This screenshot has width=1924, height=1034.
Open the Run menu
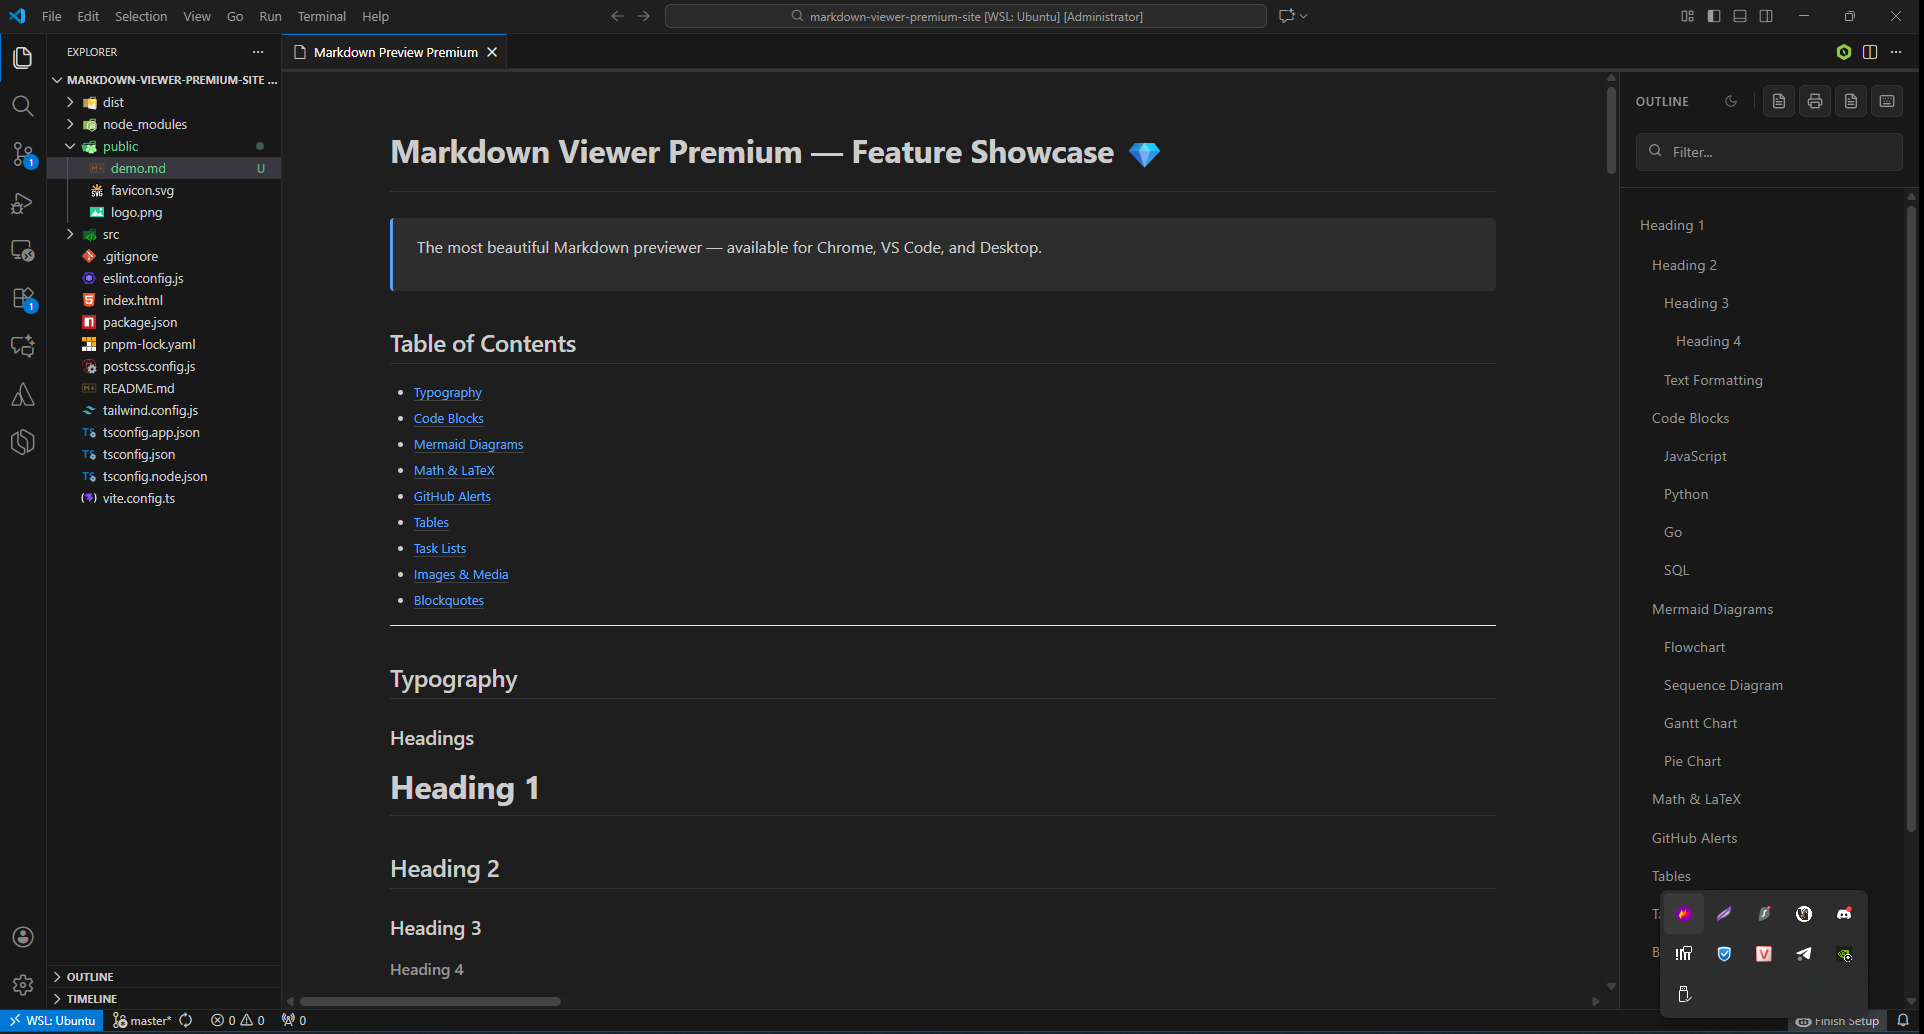270,16
